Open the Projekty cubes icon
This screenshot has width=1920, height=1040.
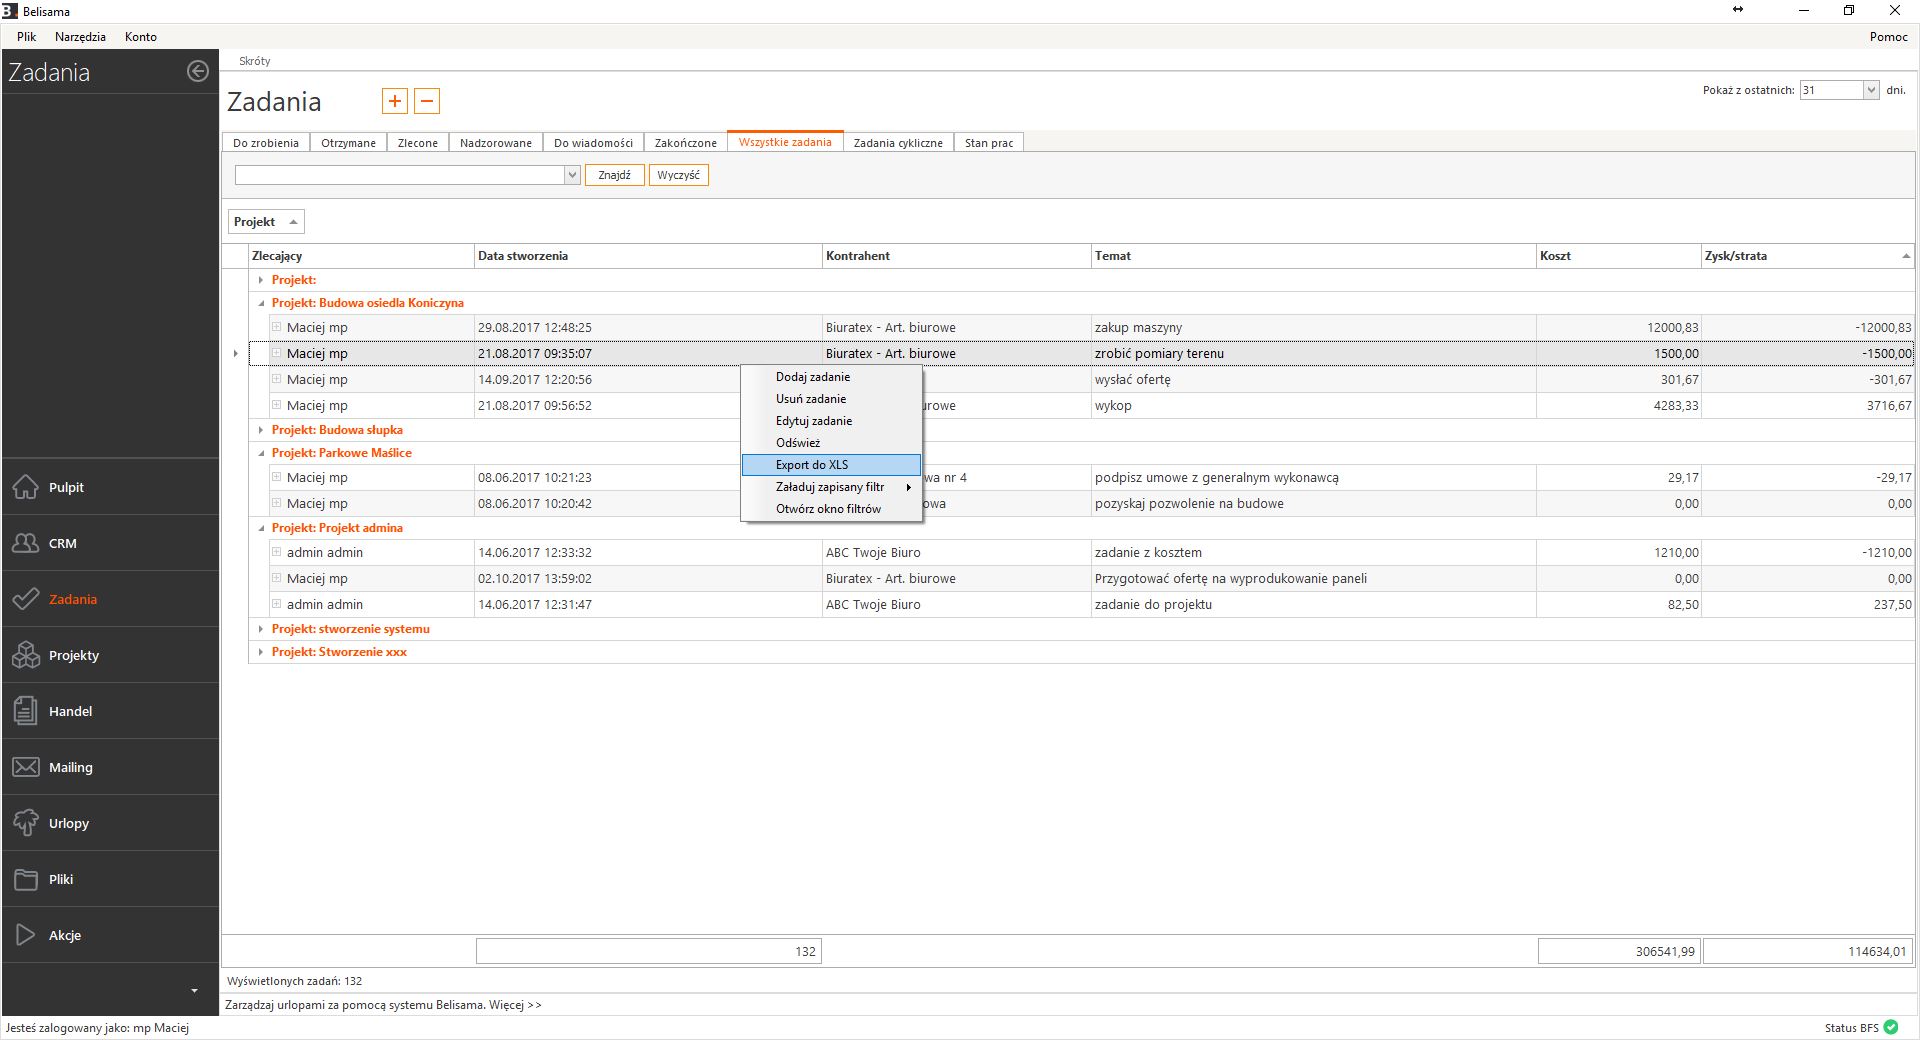coord(26,655)
